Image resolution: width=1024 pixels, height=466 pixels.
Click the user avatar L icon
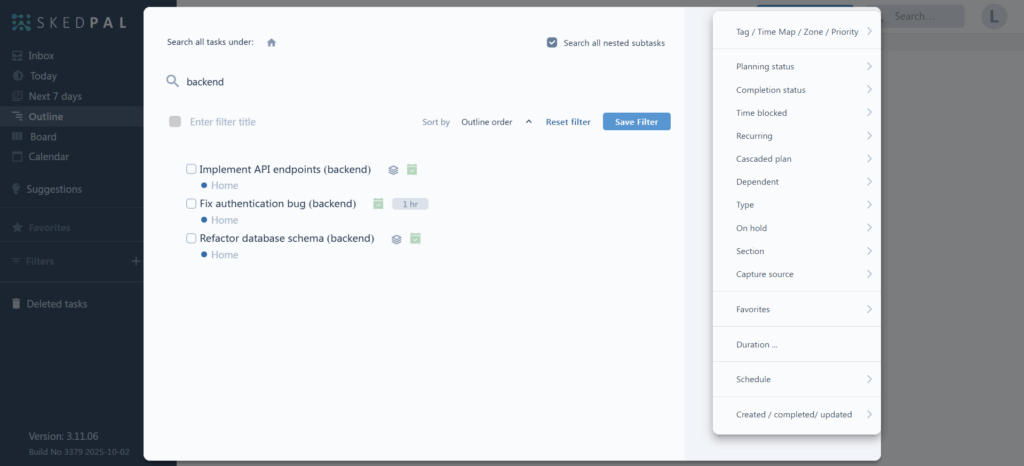[x=994, y=16]
